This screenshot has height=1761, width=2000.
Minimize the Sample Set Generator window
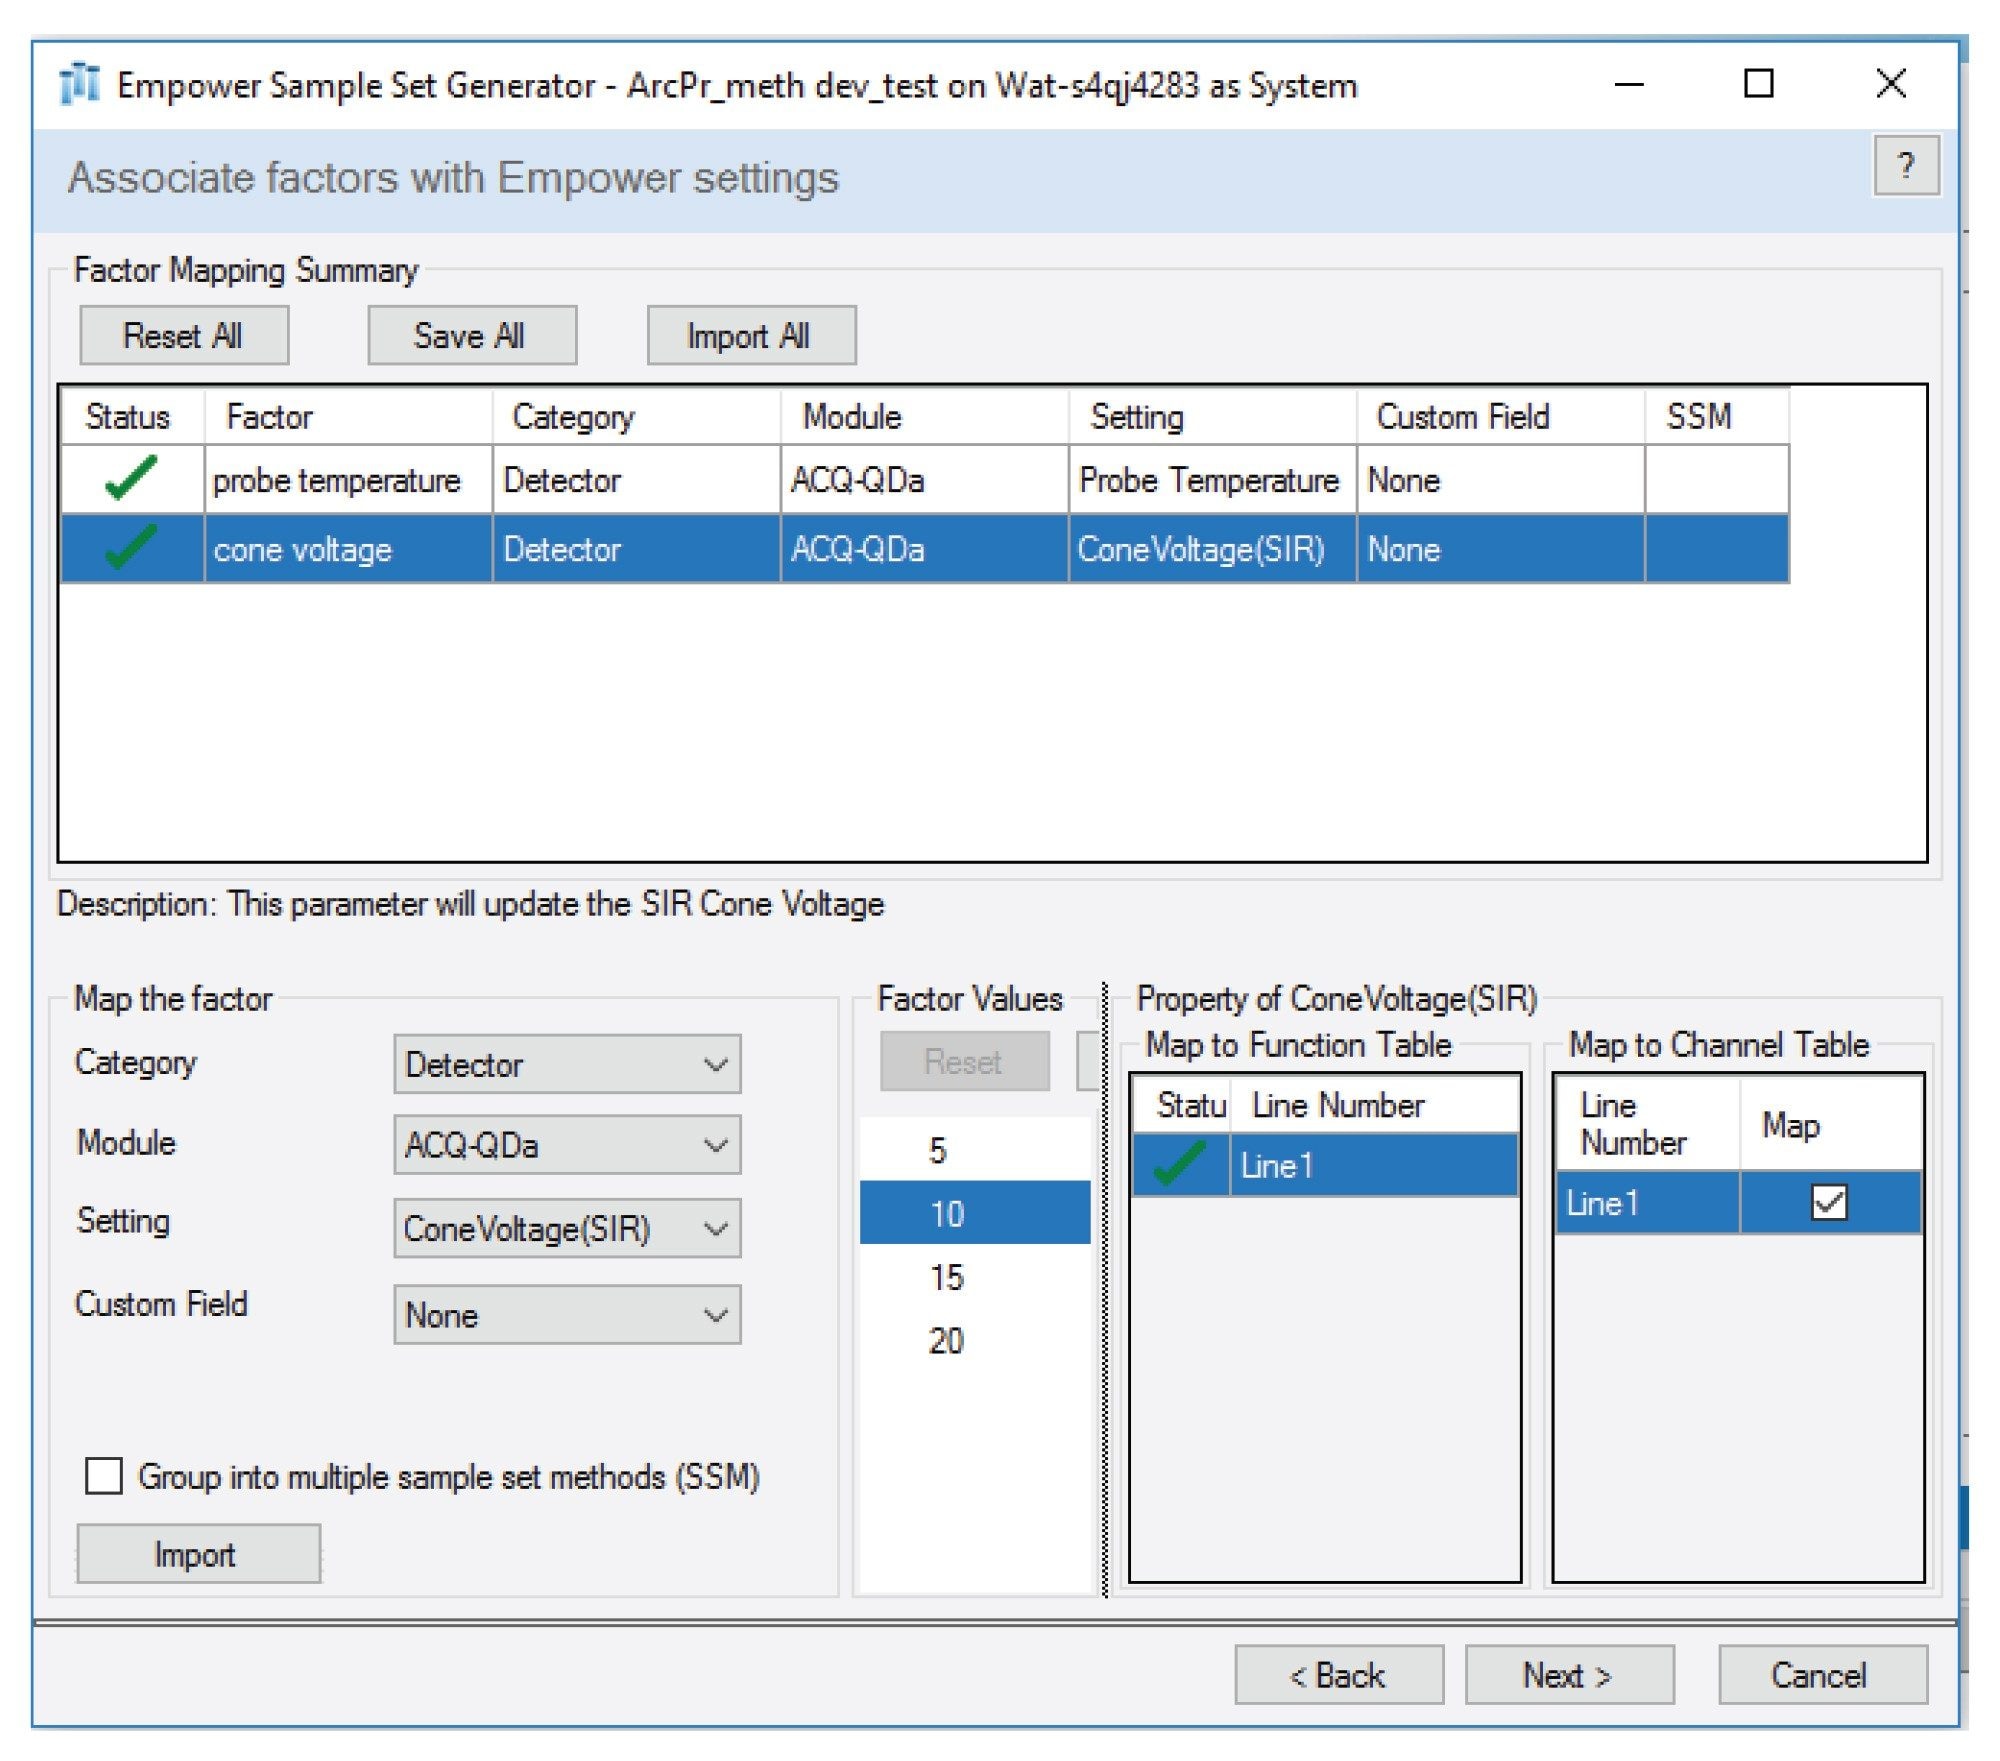coord(1629,84)
